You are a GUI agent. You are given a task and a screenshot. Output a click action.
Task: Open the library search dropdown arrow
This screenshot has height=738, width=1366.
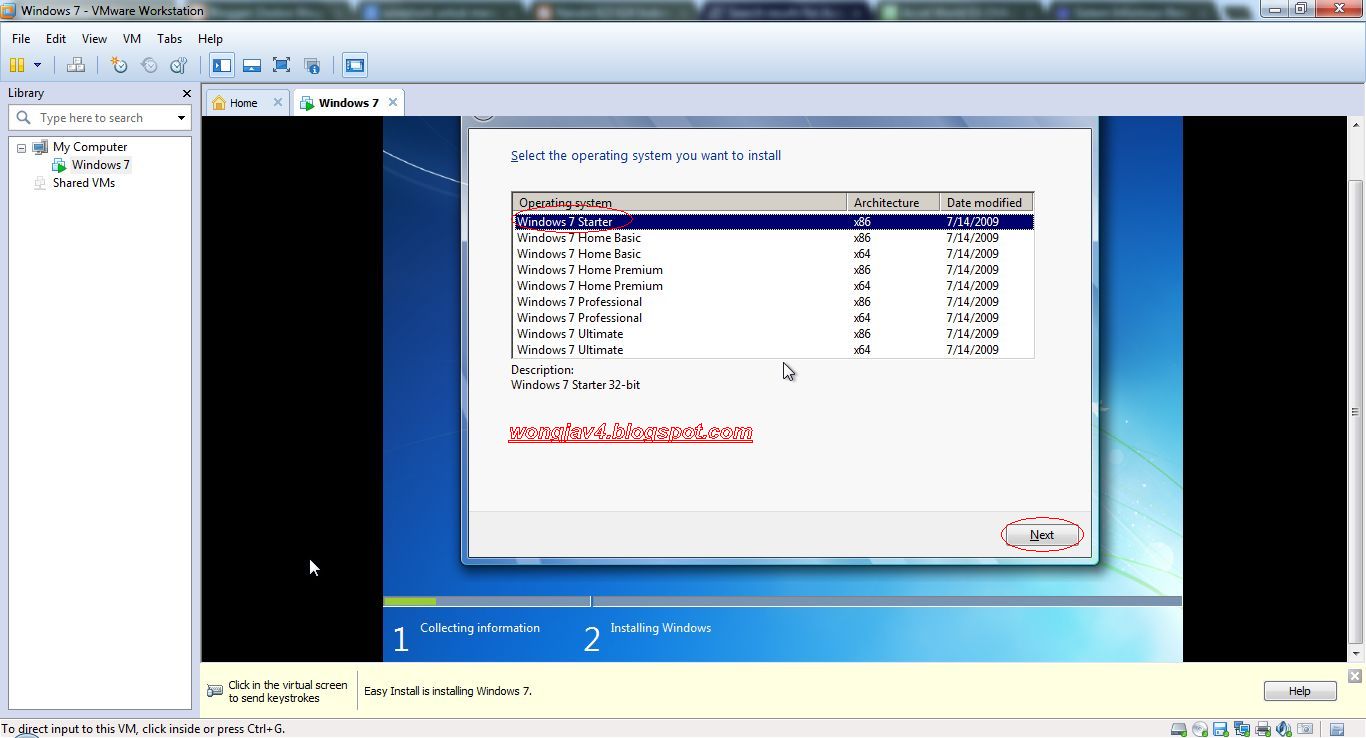pos(181,118)
